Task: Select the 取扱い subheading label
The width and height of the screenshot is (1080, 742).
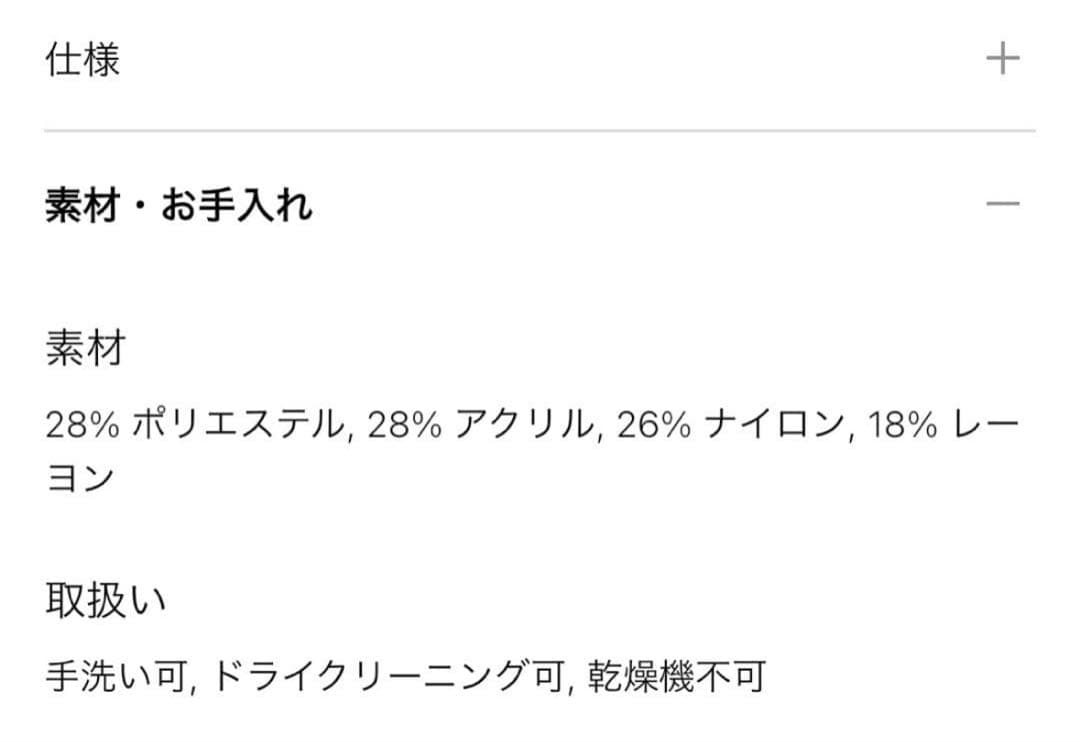Action: (x=106, y=602)
